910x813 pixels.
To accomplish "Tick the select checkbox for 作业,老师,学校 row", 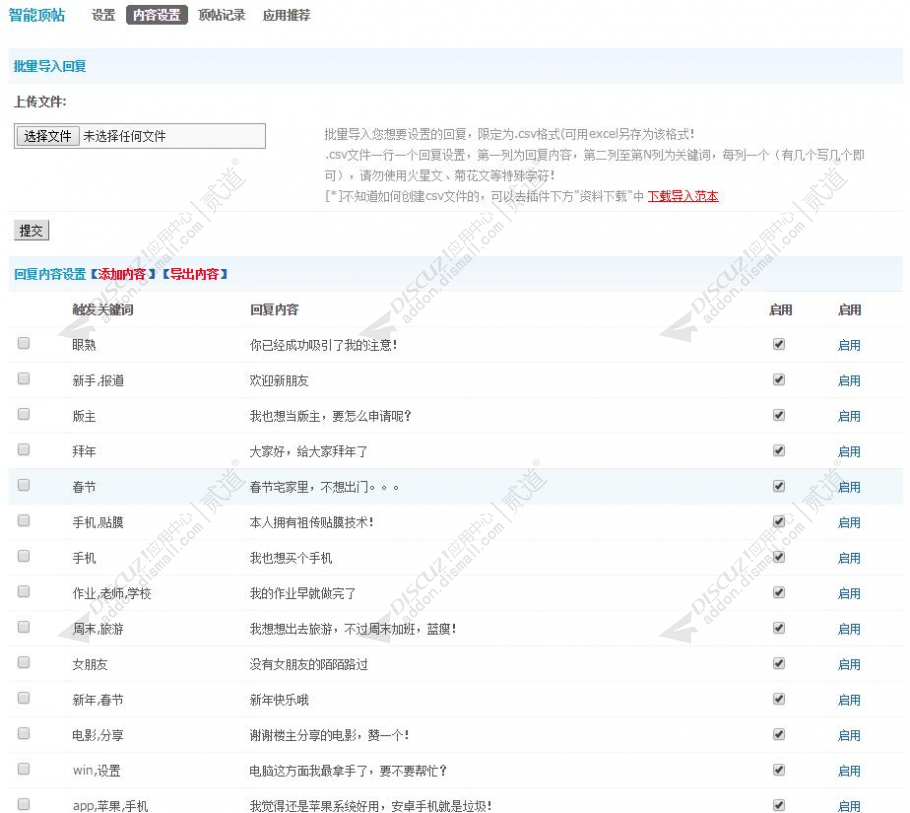I will (x=24, y=591).
